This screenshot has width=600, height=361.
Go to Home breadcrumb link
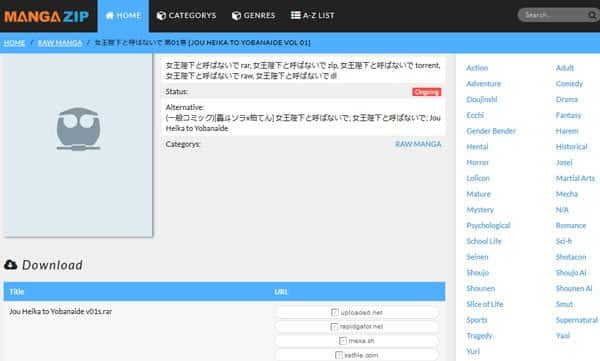click(x=15, y=43)
